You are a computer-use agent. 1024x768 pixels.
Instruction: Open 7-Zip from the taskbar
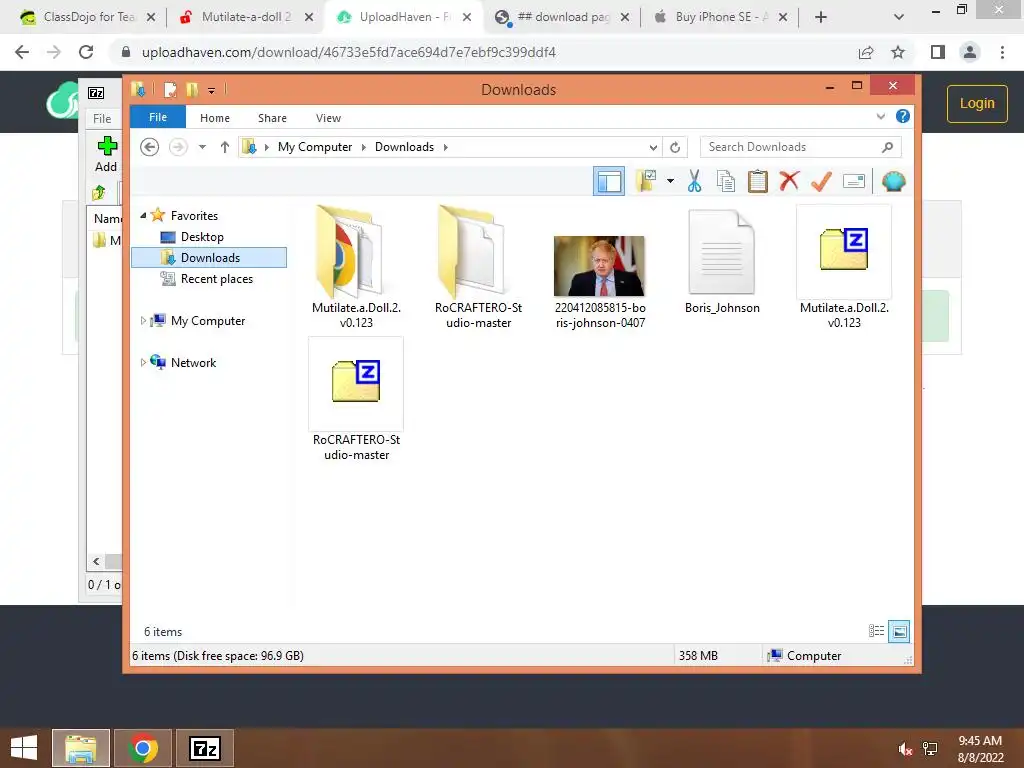(x=205, y=748)
